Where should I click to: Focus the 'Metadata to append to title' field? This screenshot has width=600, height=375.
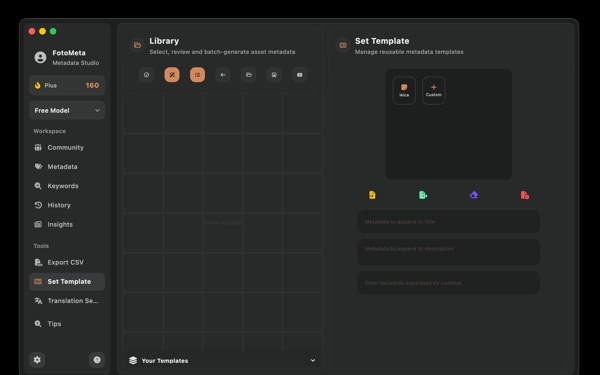[x=448, y=222]
